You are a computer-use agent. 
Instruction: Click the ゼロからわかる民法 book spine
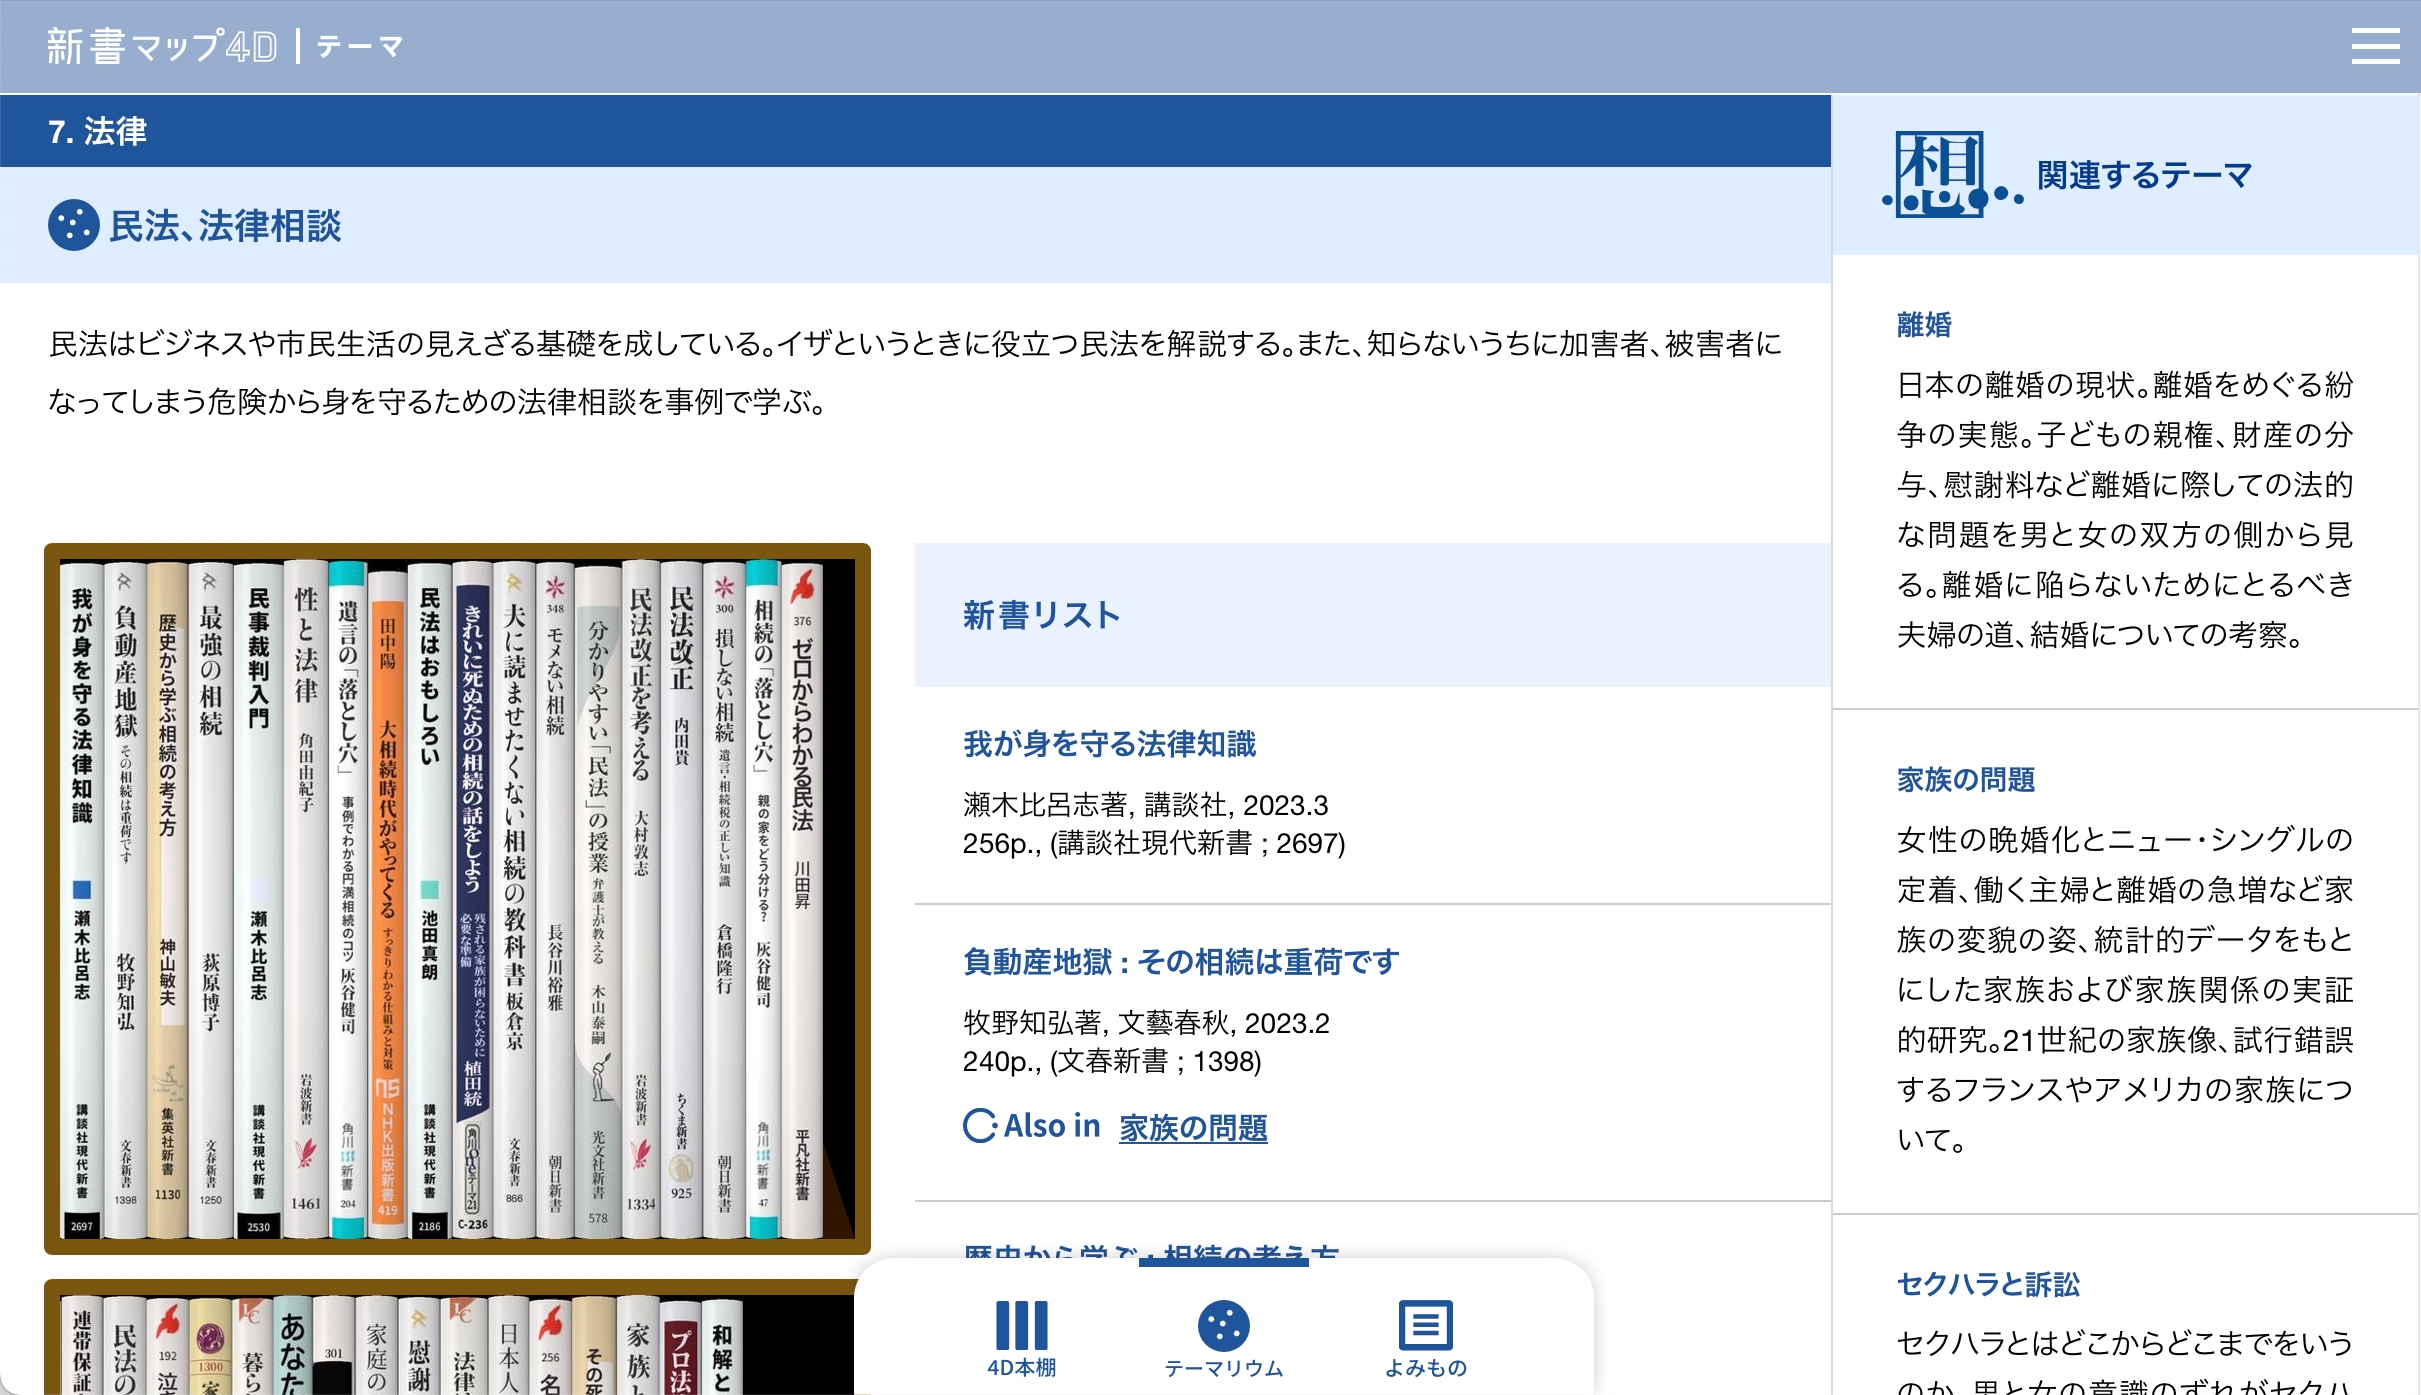pyautogui.click(x=802, y=900)
